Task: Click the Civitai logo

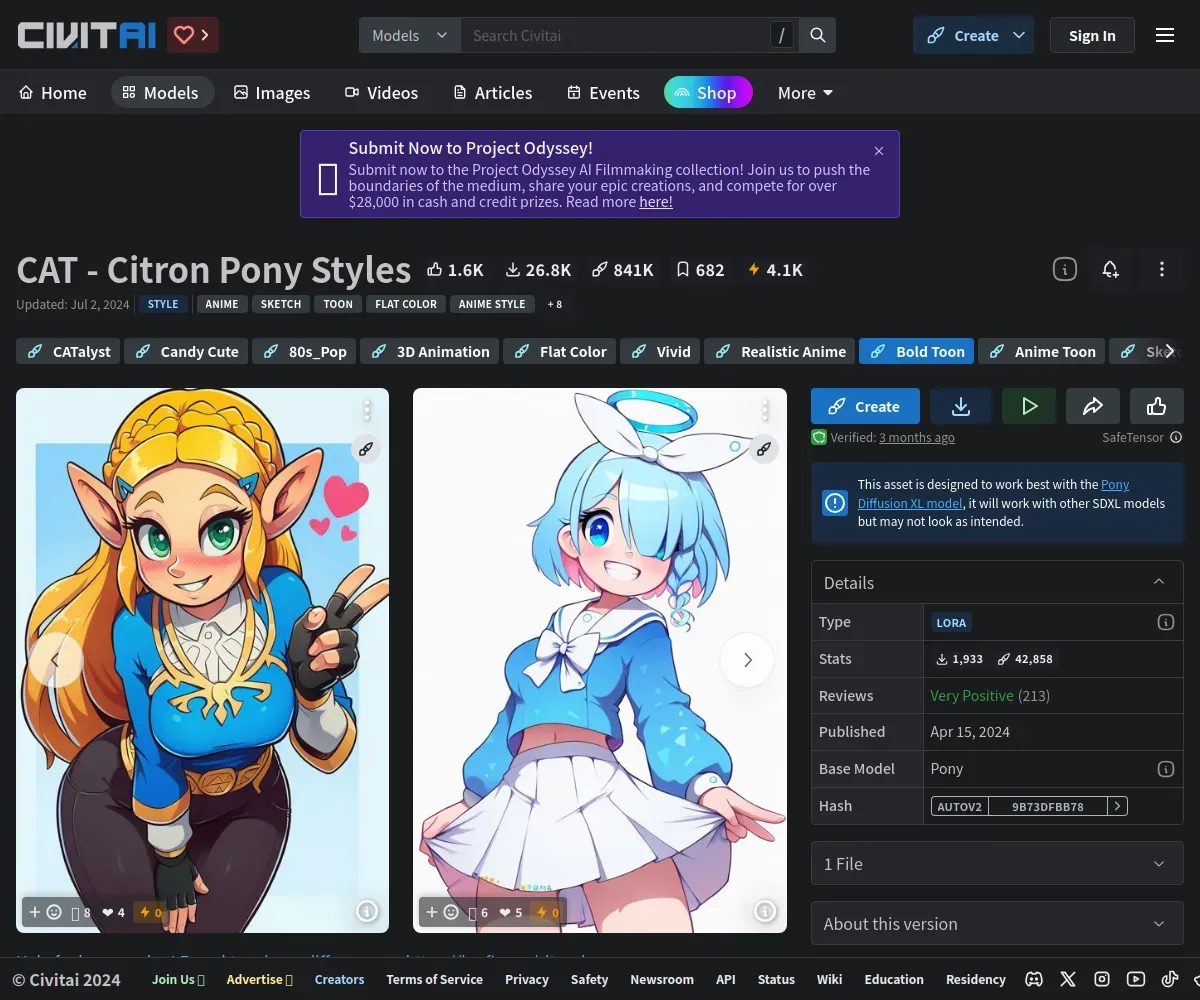Action: pyautogui.click(x=87, y=35)
